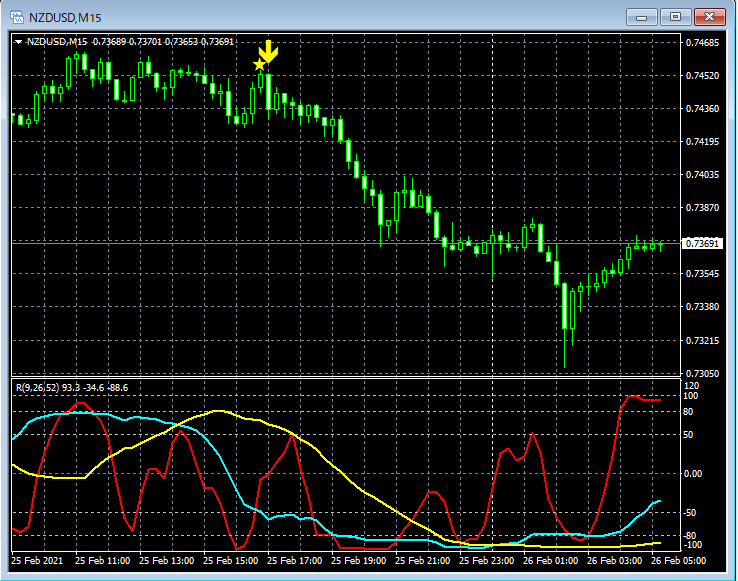Click the 50 level on indicator scale

point(688,435)
